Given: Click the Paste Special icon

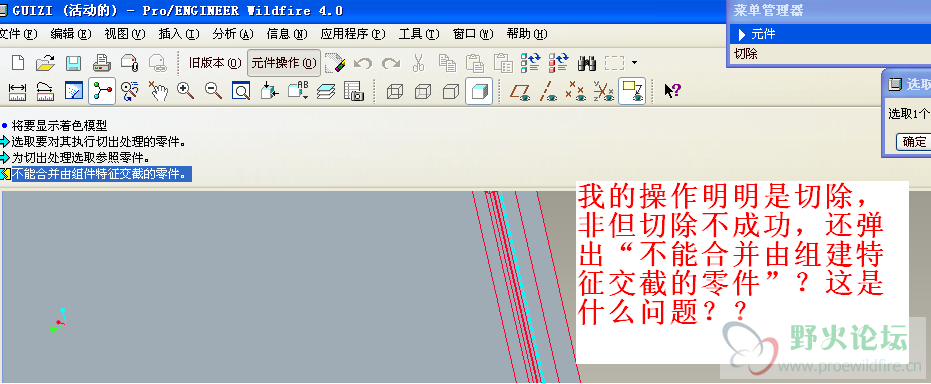Looking at the screenshot, I should click(503, 63).
